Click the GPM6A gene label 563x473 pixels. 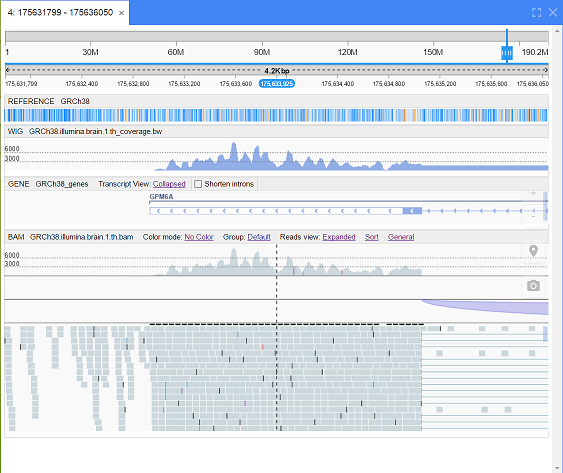161,196
